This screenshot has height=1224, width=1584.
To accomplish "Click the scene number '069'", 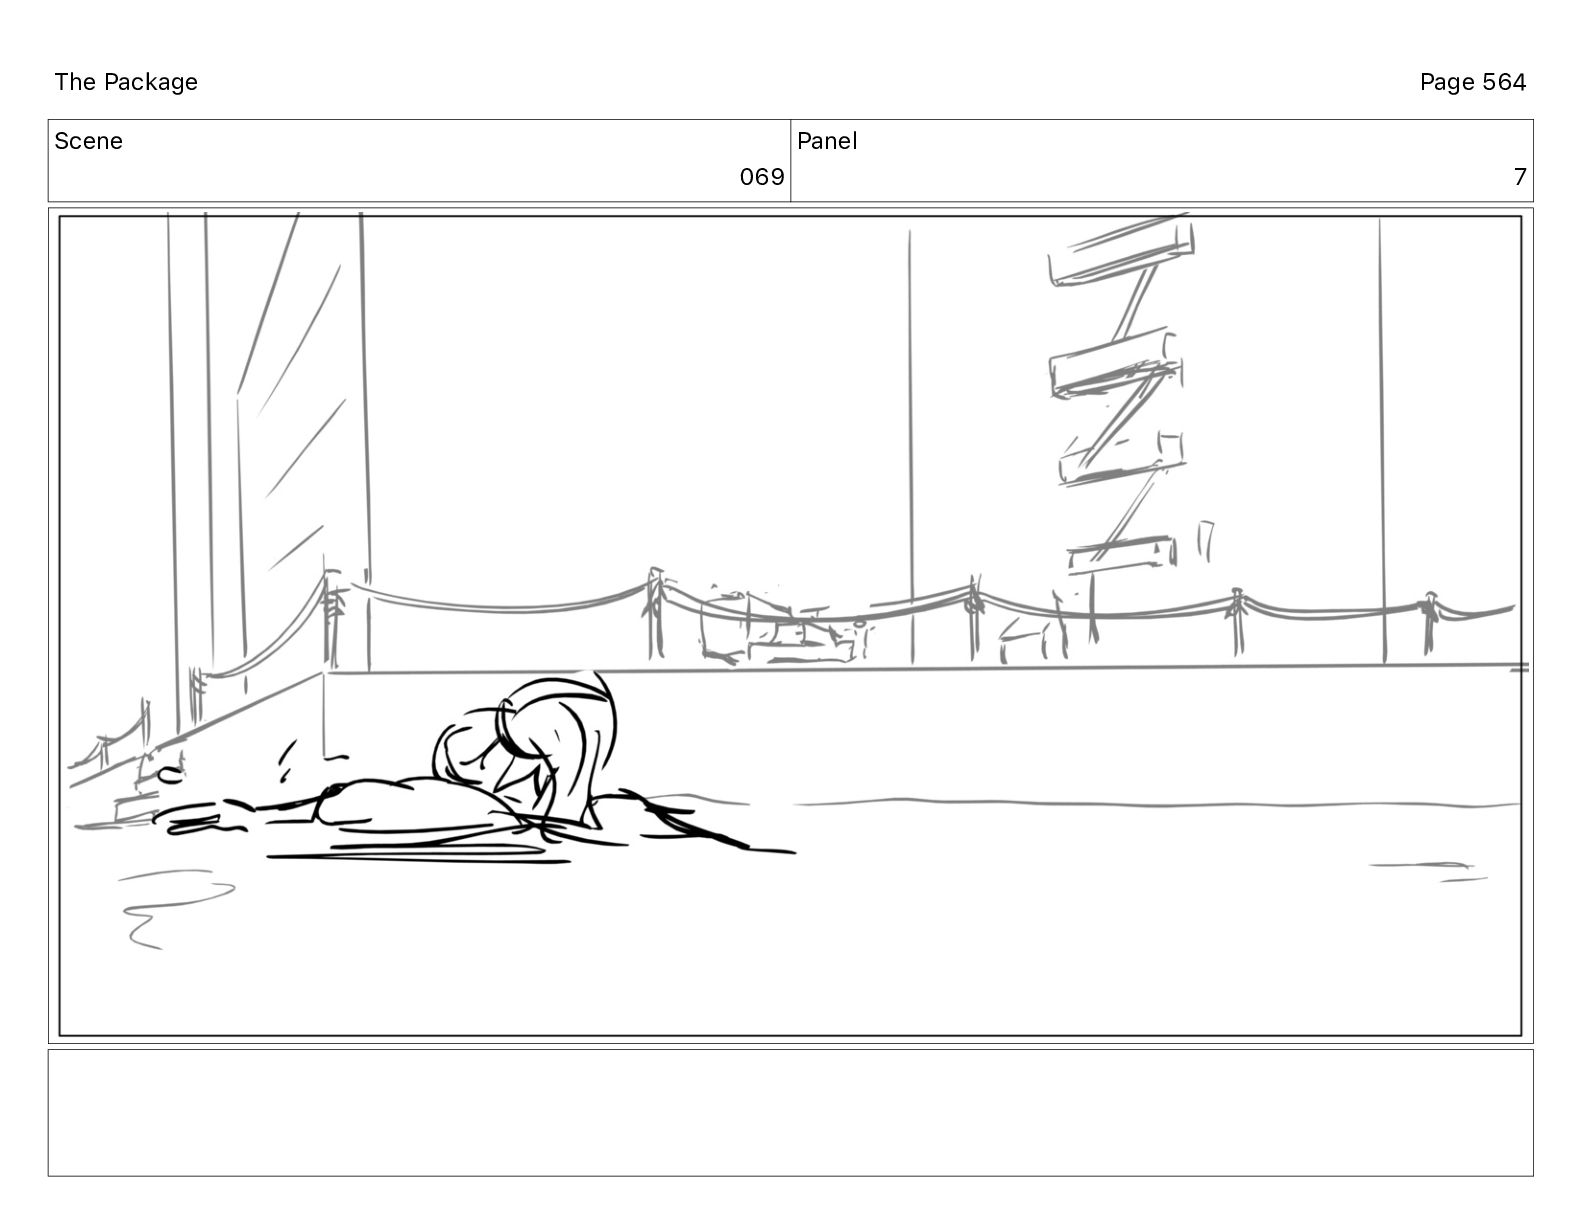I will point(762,177).
